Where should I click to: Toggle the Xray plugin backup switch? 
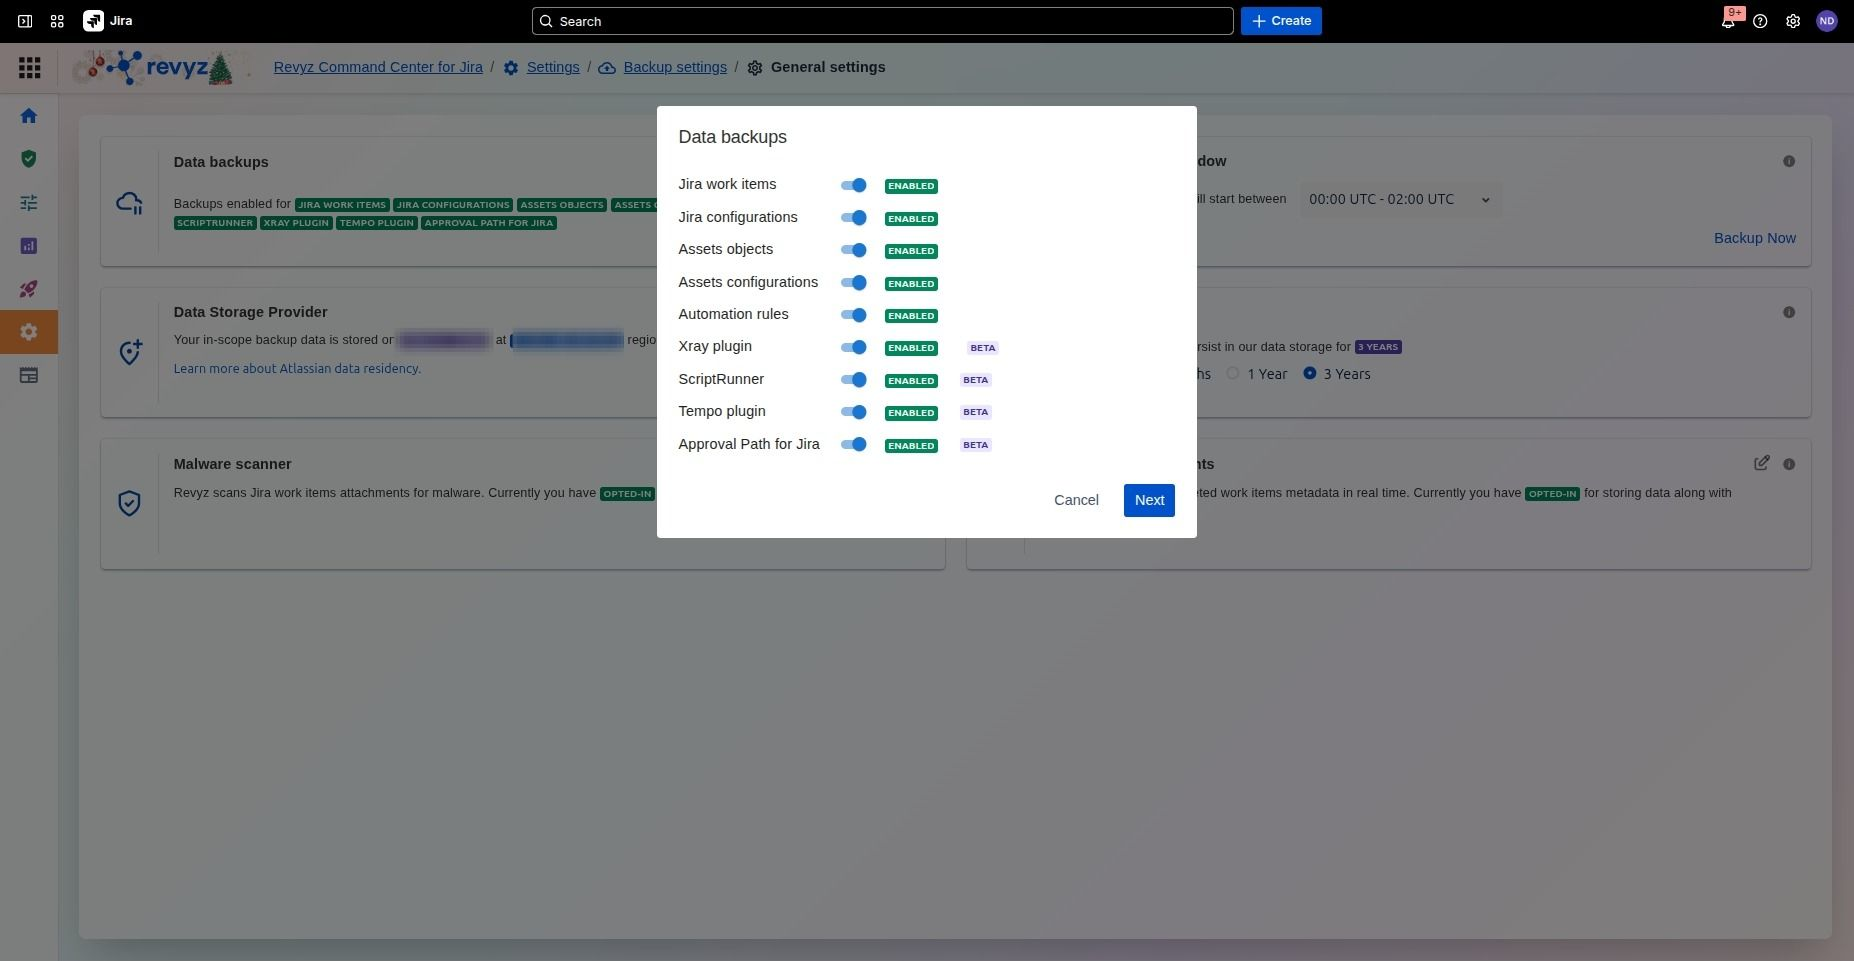(853, 347)
